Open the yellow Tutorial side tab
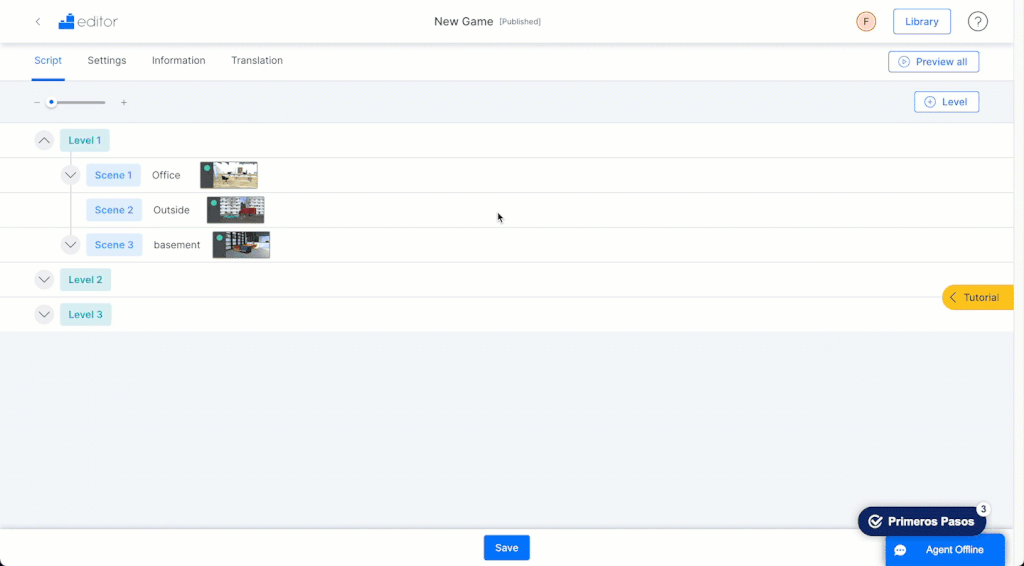This screenshot has height=566, width=1024. (x=978, y=298)
